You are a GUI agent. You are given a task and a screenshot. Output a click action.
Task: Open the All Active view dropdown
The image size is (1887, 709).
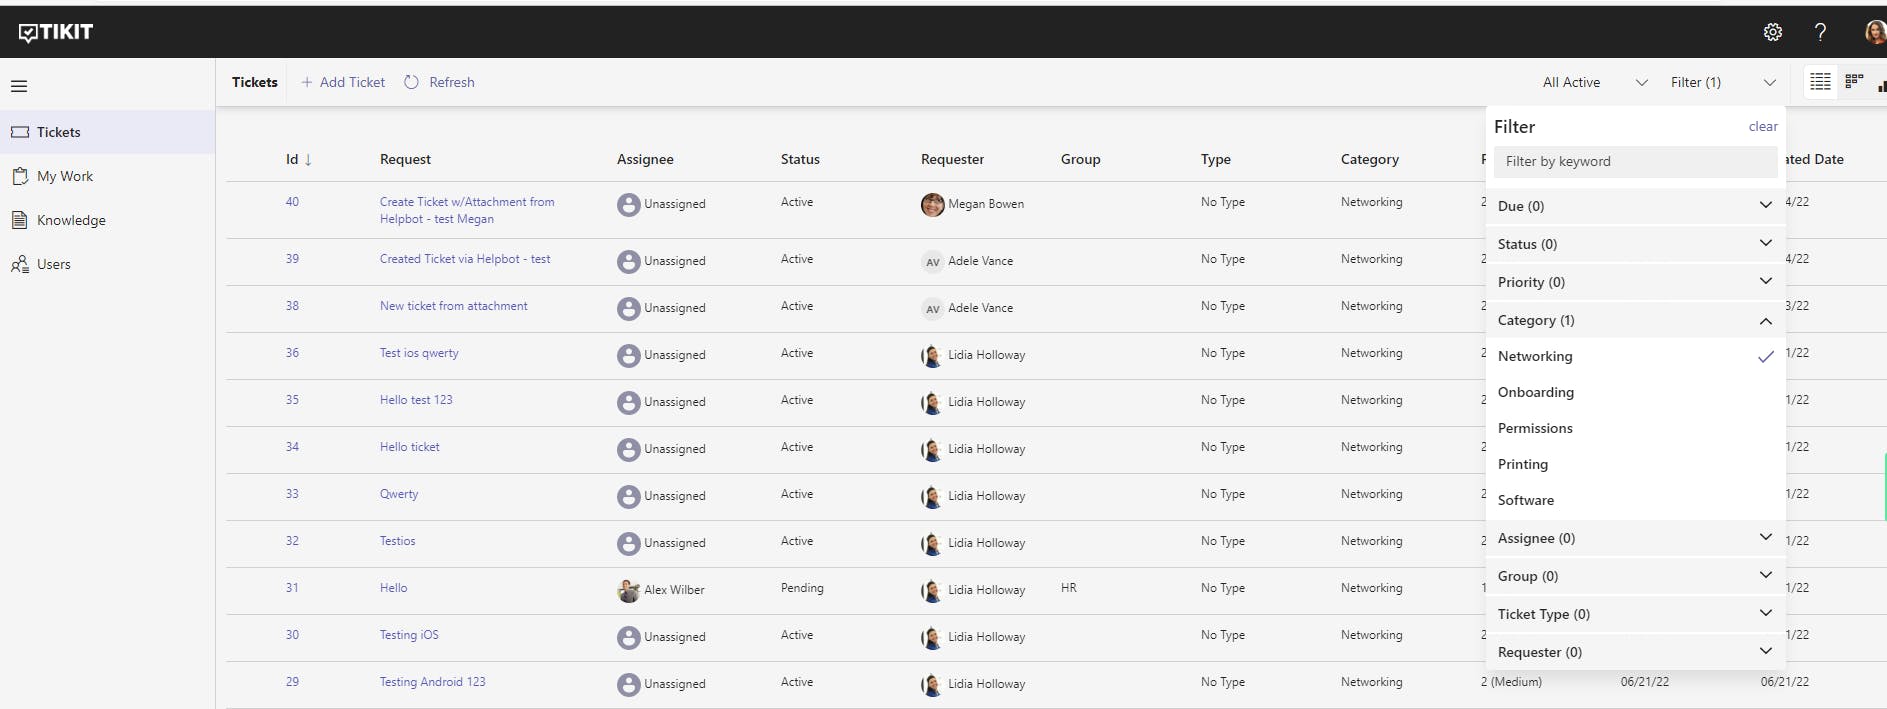[x=1594, y=82]
